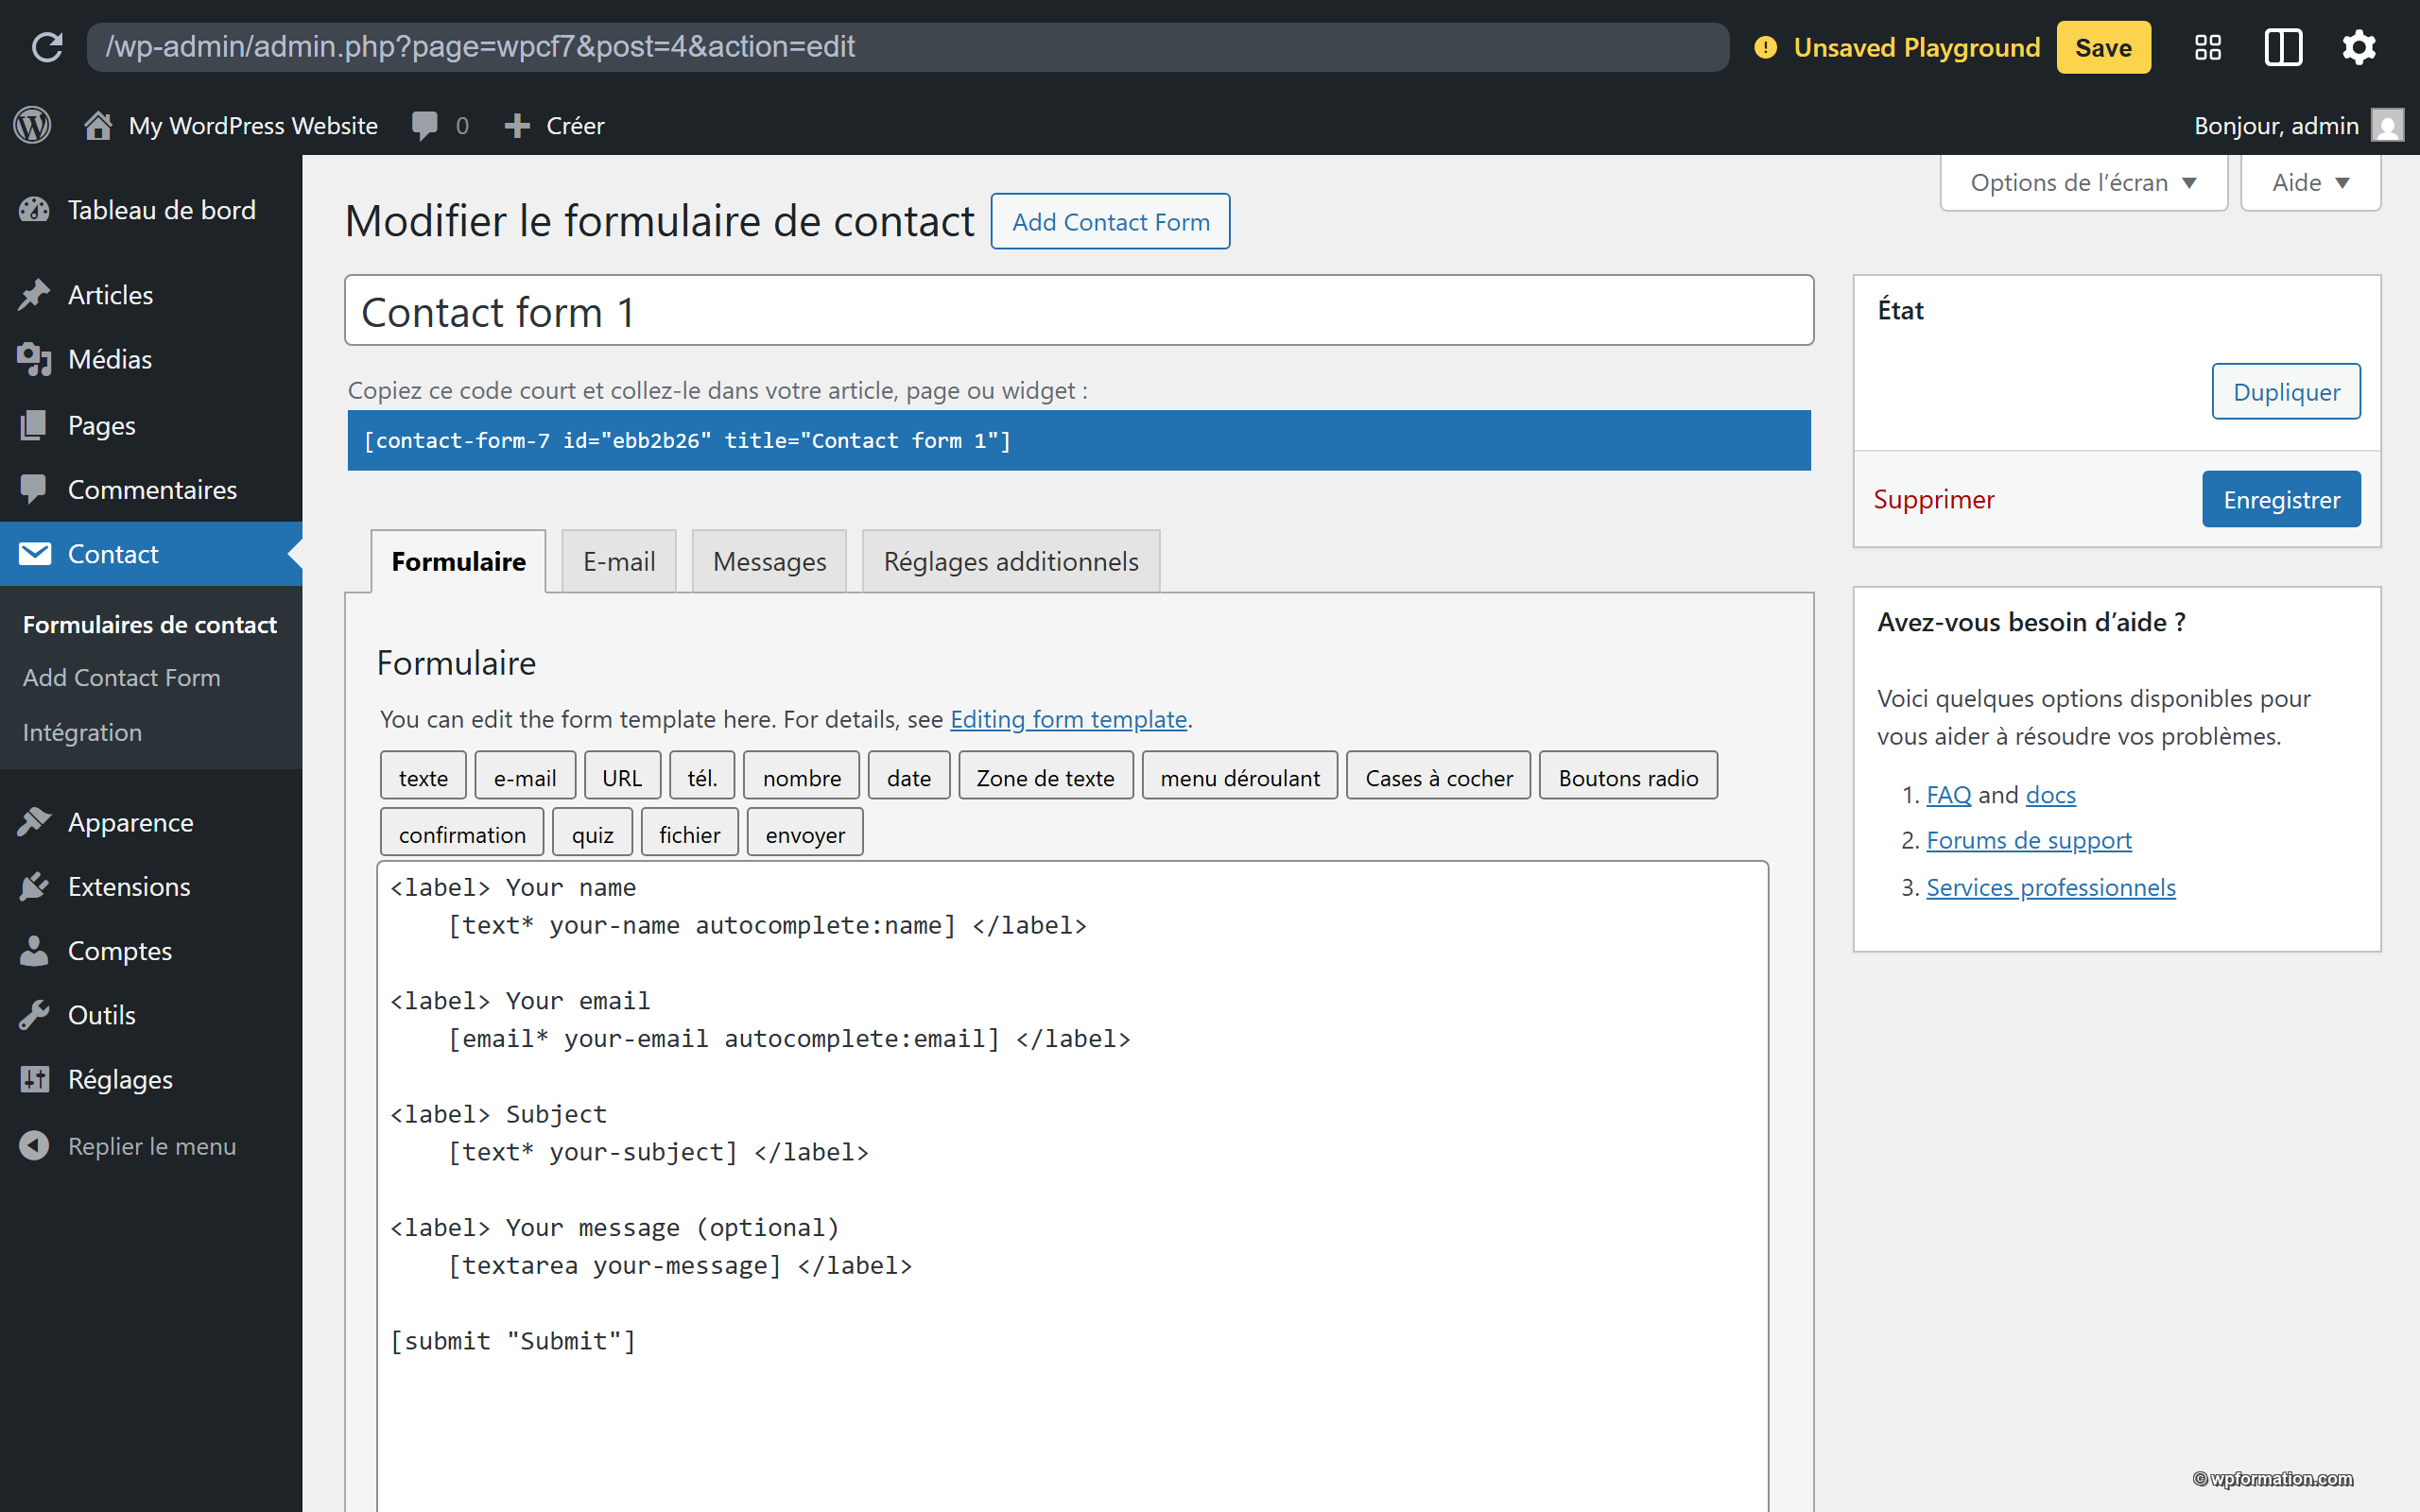The height and width of the screenshot is (1512, 2420).
Task: Insert a Boutons radio tag
Action: pyautogui.click(x=1628, y=777)
